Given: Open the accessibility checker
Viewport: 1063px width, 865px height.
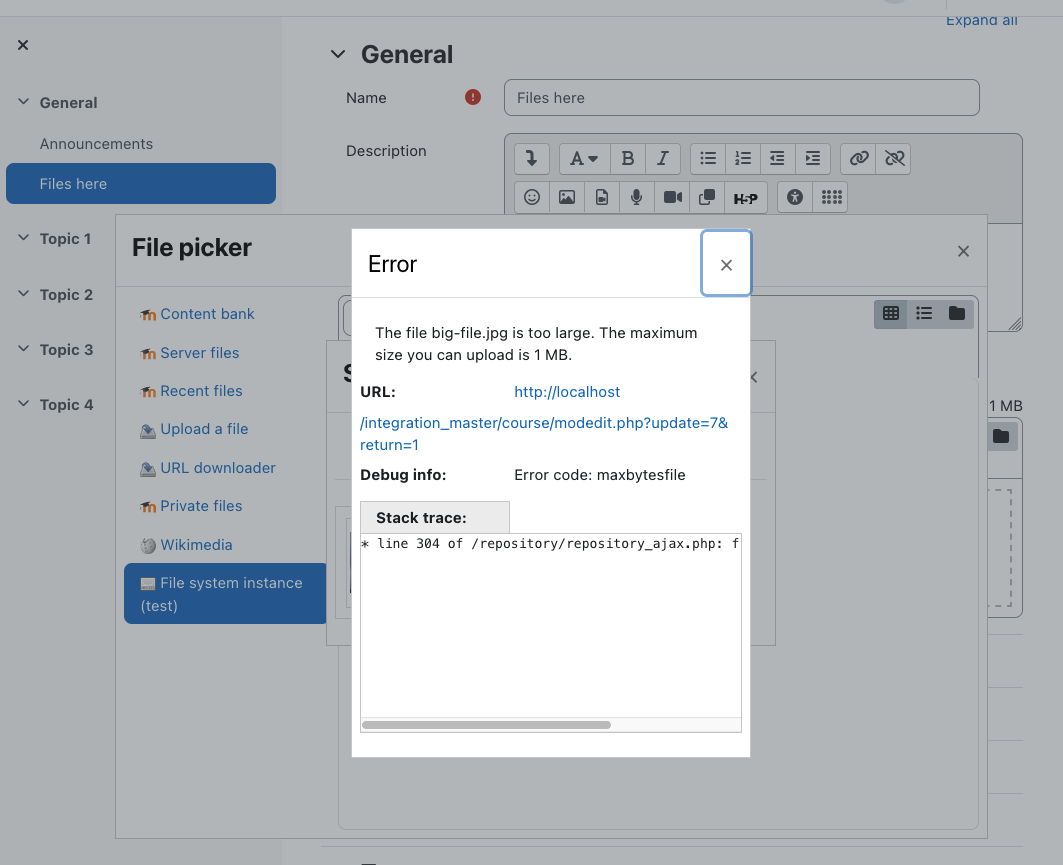Looking at the screenshot, I should tap(795, 197).
